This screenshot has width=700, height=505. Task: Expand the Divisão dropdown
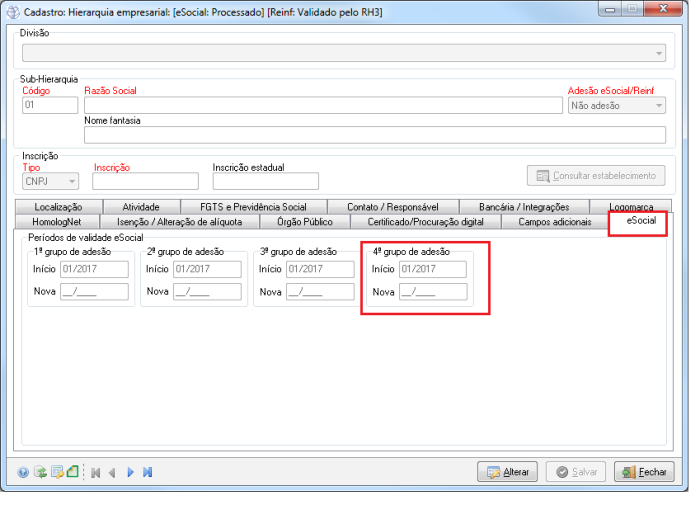tap(659, 54)
